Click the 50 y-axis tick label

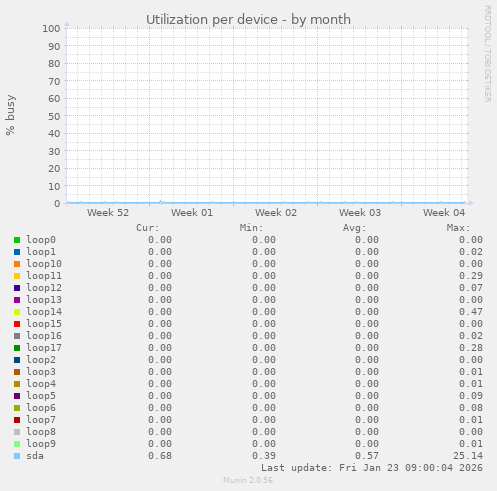point(54,117)
